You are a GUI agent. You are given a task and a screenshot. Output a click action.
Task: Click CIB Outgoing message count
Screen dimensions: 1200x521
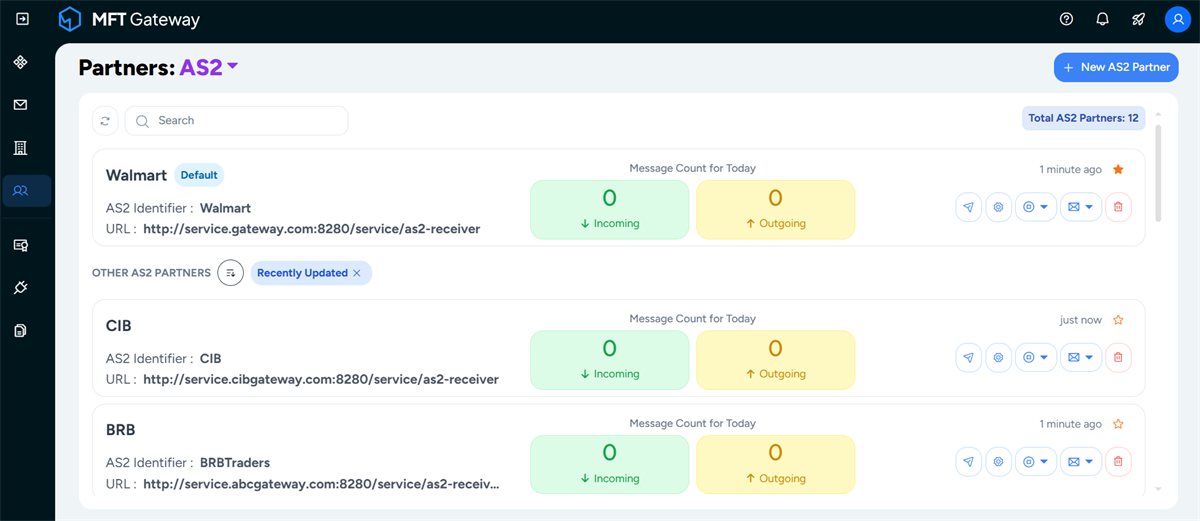775,360
